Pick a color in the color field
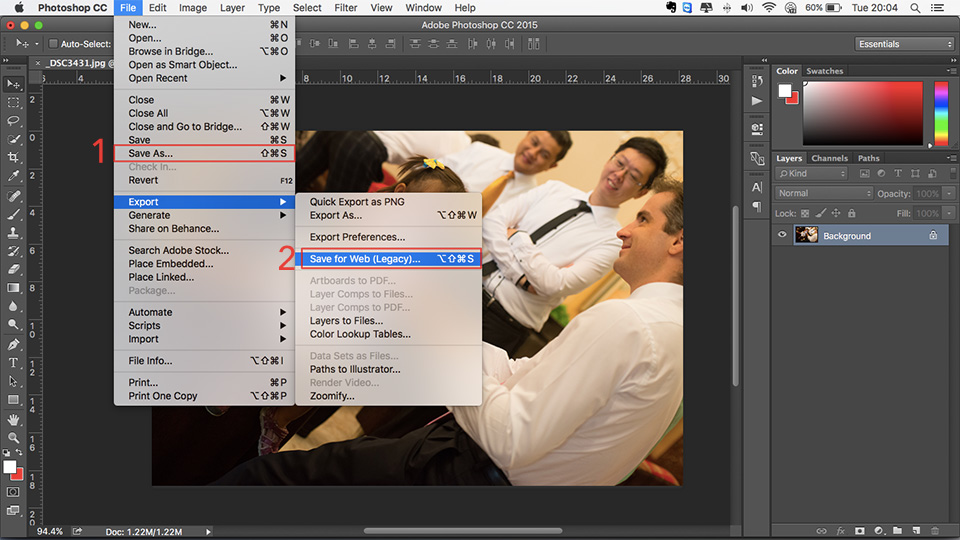Viewport: 960px width, 540px height. coord(863,113)
